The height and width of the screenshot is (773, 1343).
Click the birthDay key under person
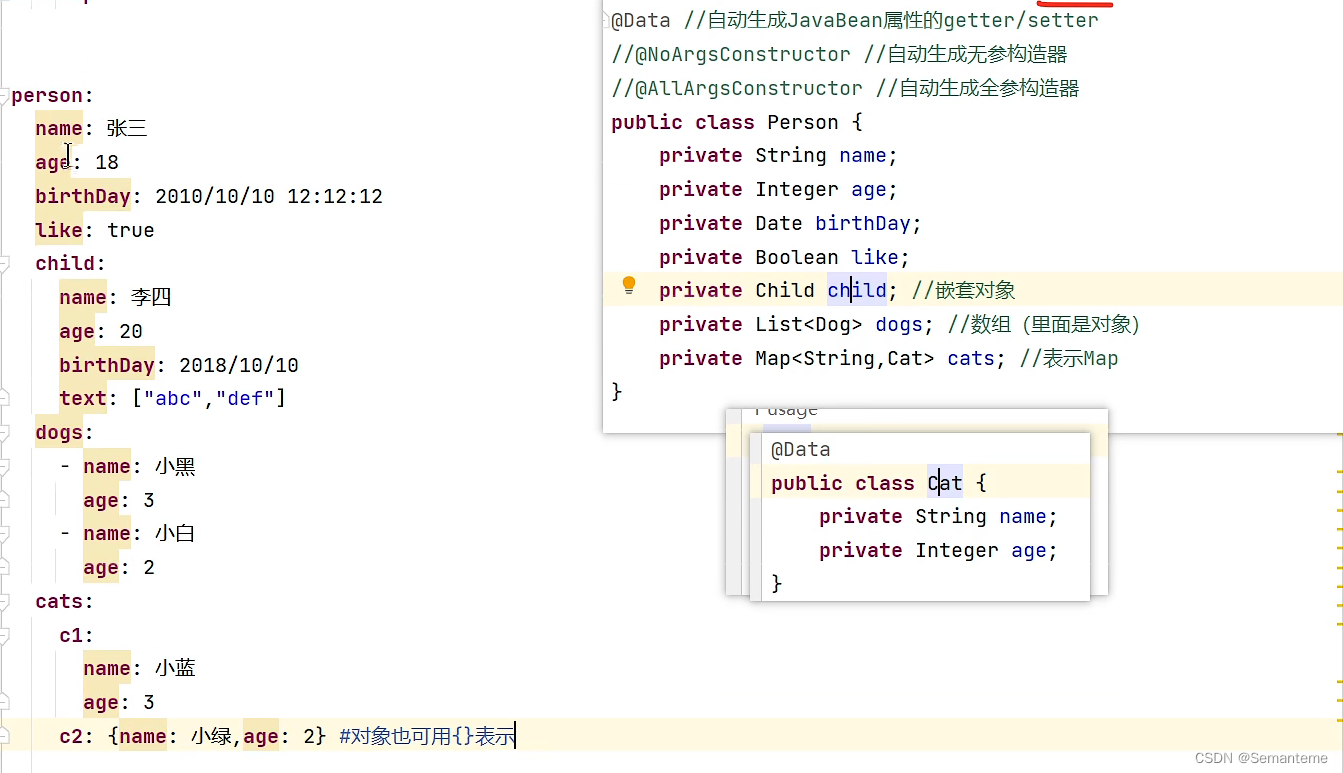coord(83,196)
